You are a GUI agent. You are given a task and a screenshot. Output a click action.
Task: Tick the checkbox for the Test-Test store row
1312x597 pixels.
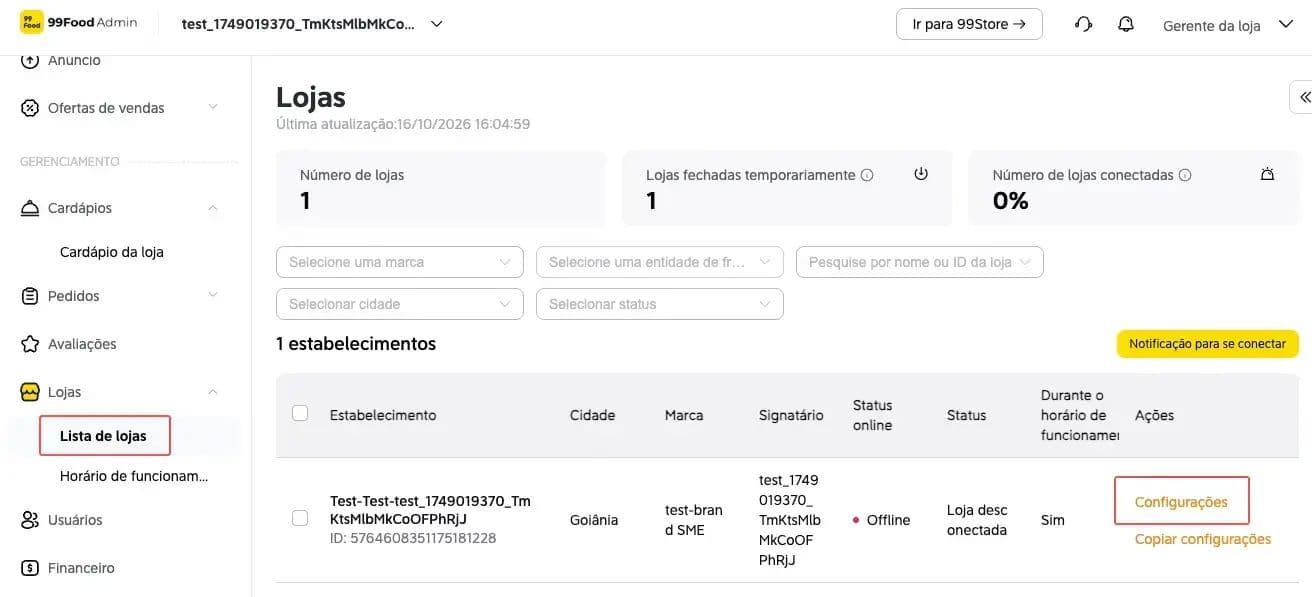300,518
